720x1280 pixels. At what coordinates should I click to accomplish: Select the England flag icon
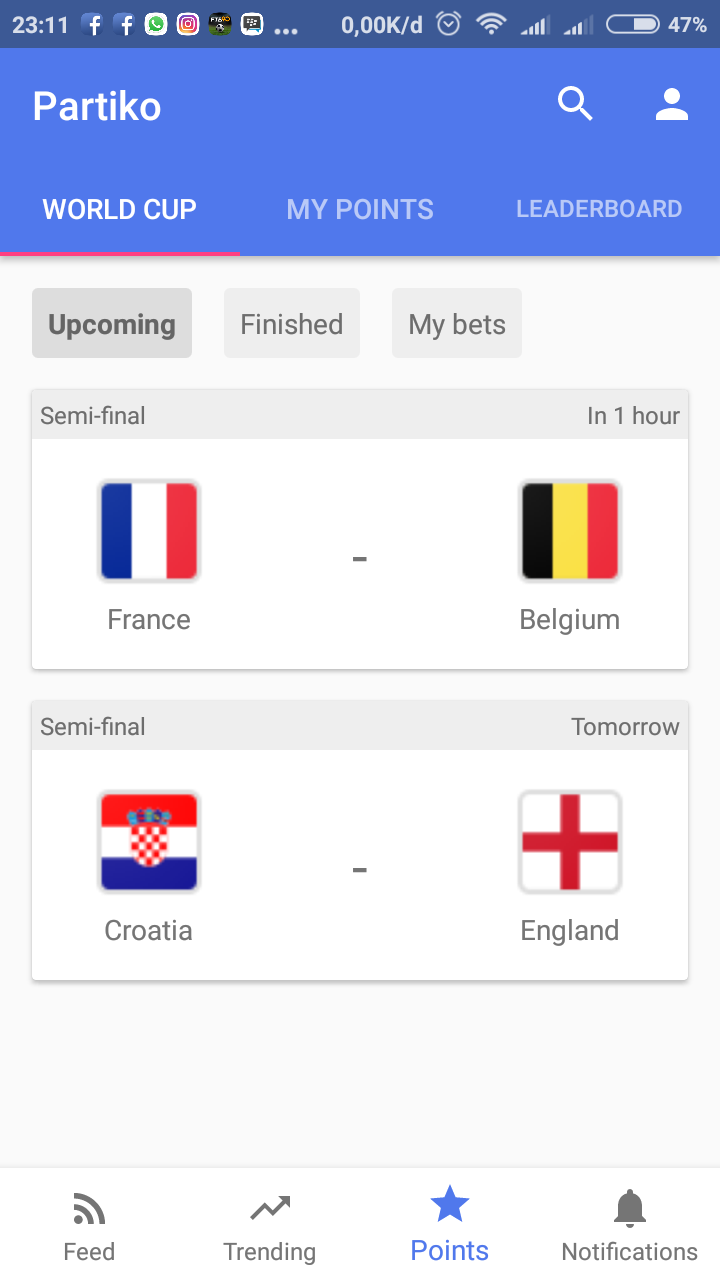pos(570,842)
